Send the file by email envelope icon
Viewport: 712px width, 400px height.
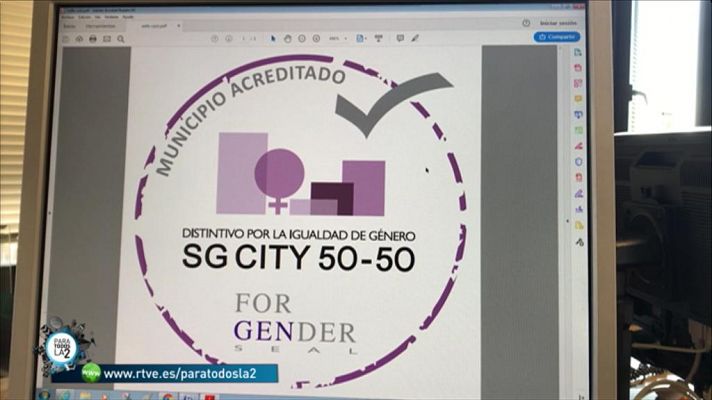[107, 40]
